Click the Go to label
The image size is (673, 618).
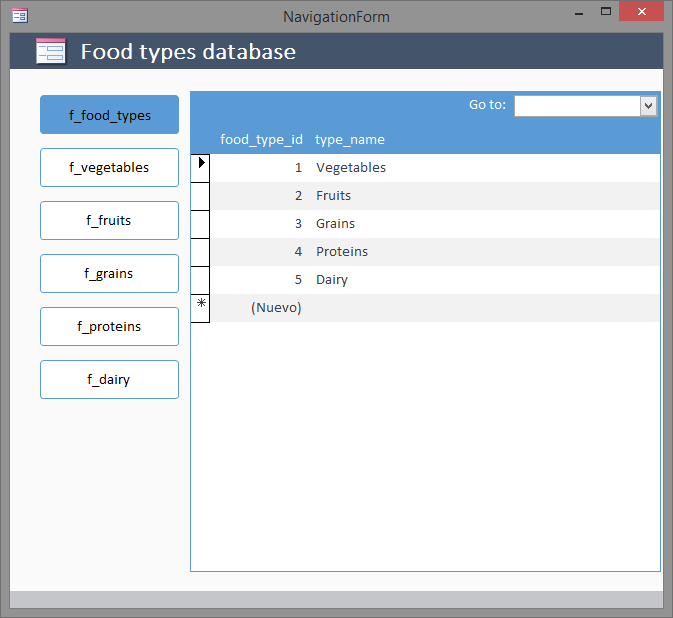click(x=487, y=105)
